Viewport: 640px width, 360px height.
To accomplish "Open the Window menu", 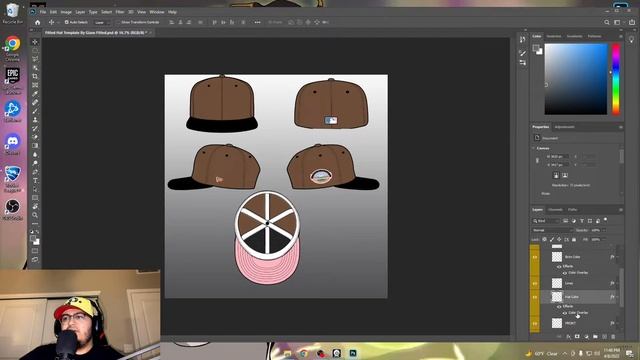I will (156, 12).
